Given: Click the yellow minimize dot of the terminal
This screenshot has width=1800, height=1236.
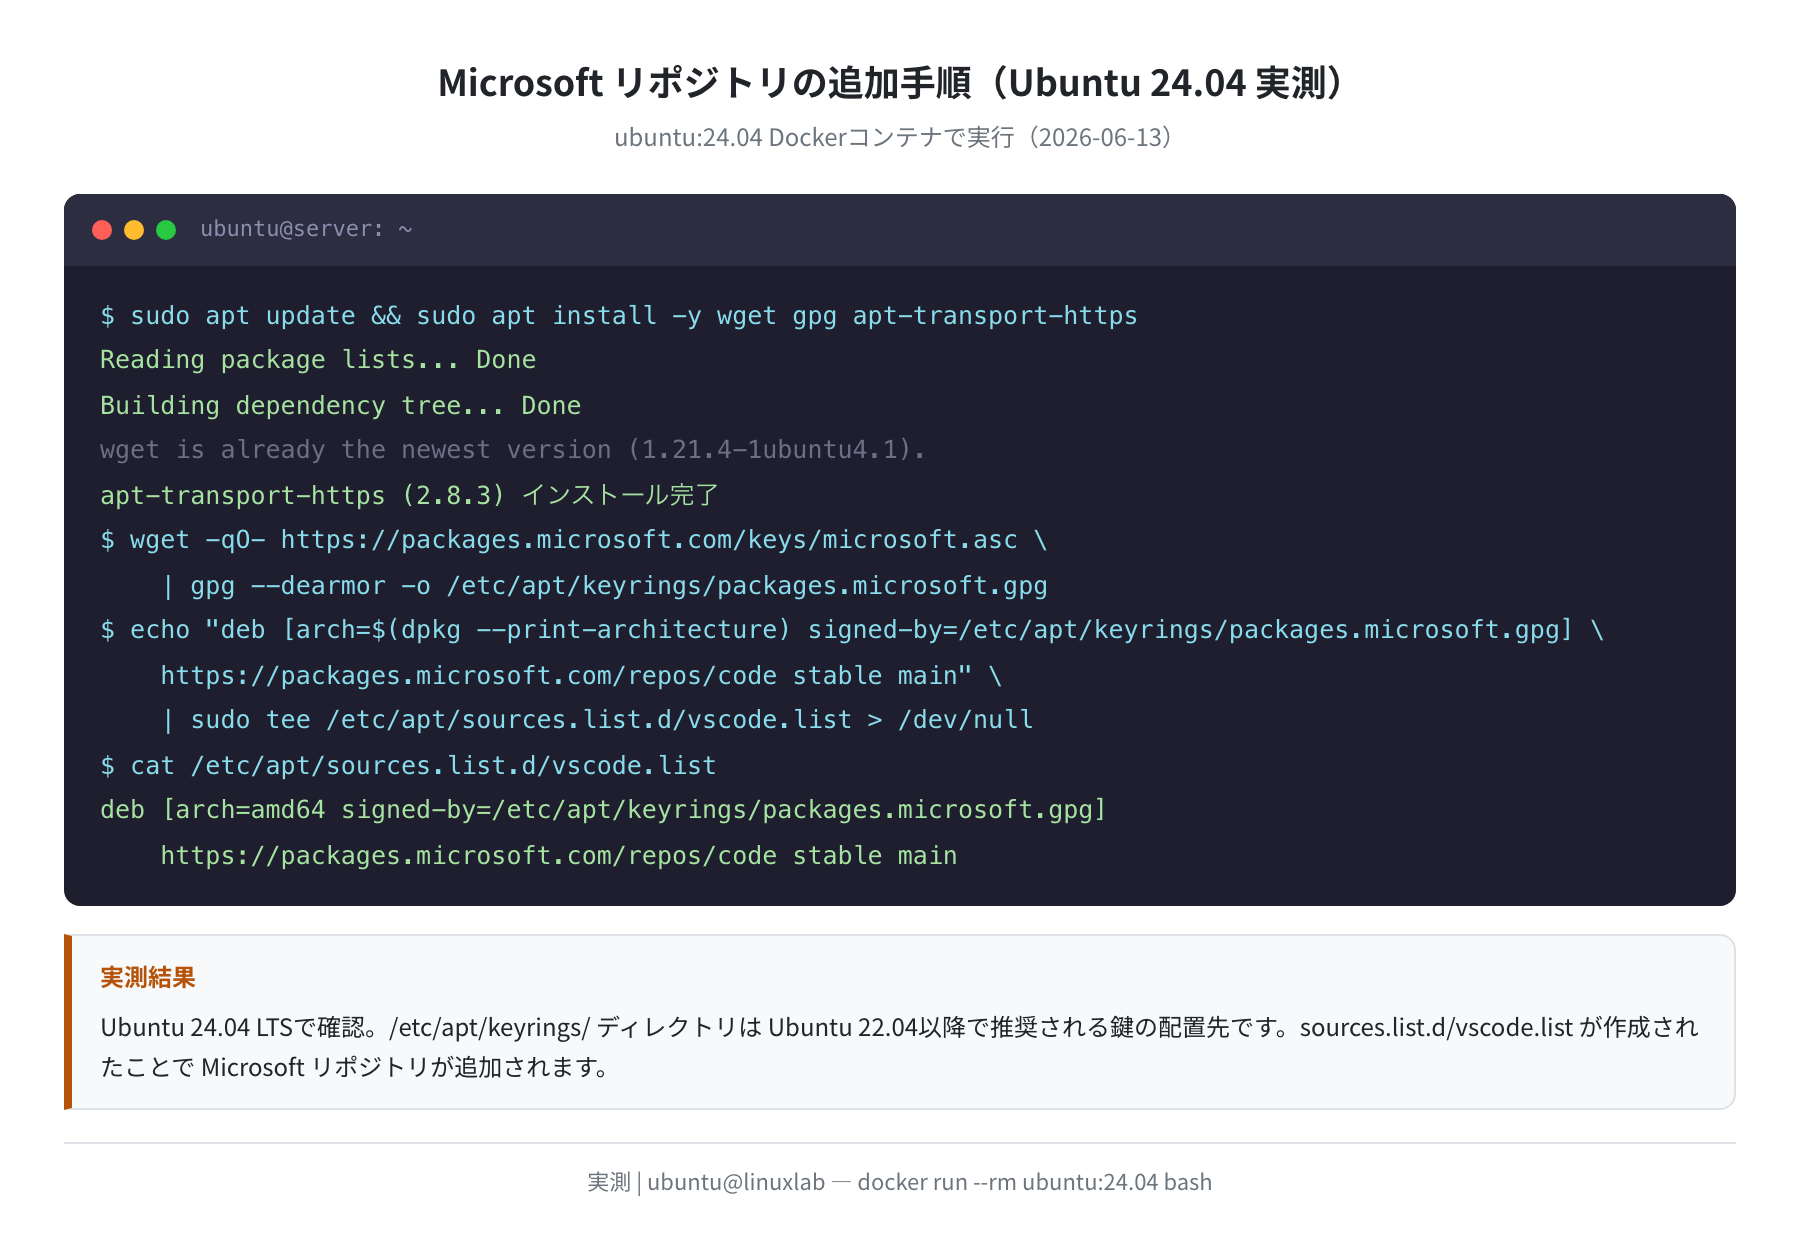Looking at the screenshot, I should pyautogui.click(x=134, y=230).
